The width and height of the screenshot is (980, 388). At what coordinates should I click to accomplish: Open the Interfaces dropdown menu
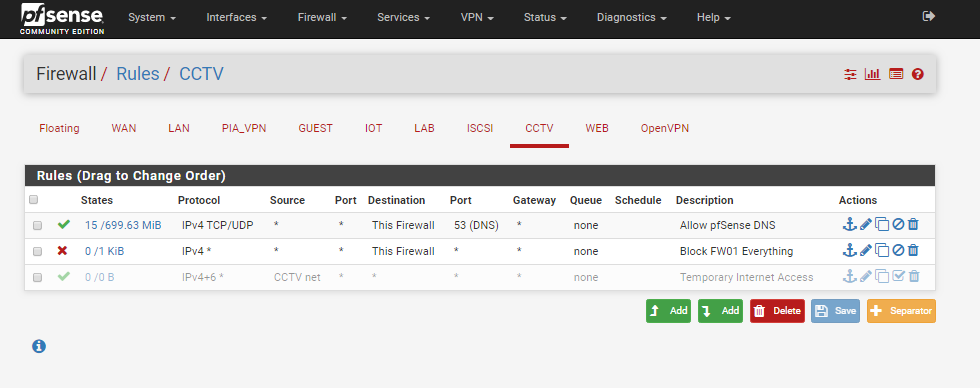click(x=236, y=18)
